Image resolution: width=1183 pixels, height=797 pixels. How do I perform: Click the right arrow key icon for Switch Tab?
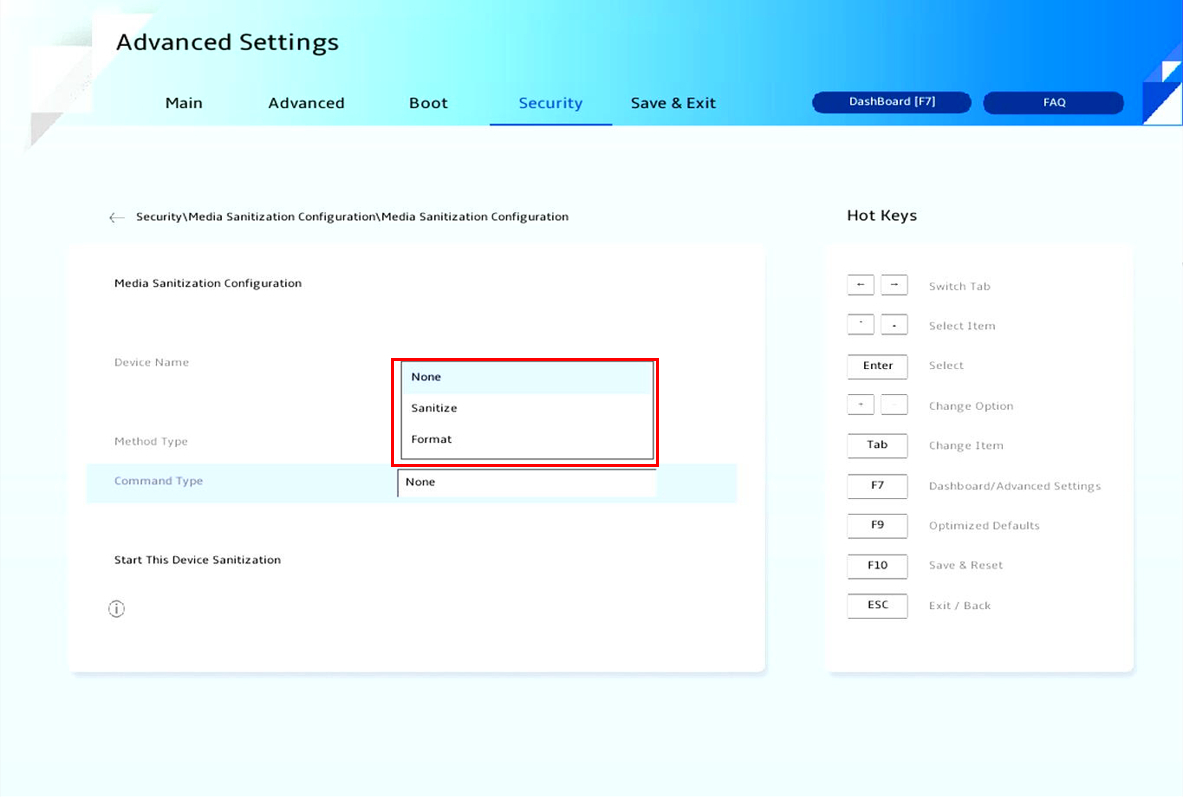[x=894, y=286]
